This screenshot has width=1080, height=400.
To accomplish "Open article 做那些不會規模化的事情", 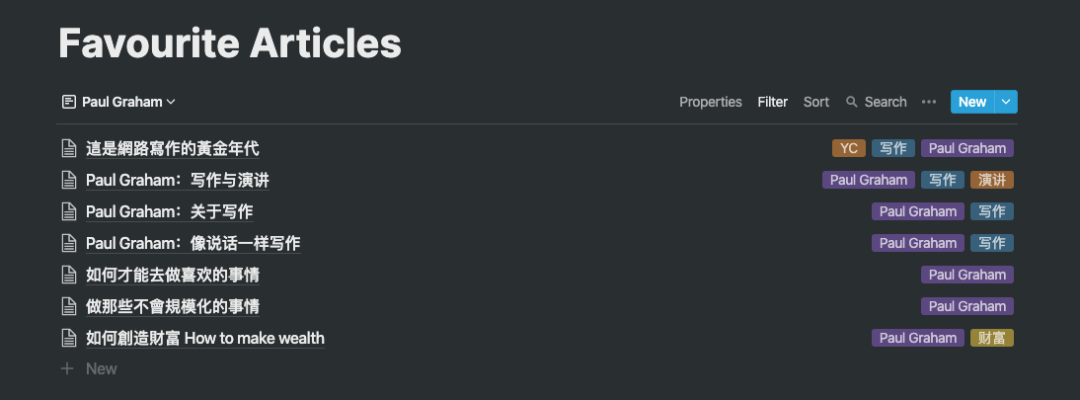I will point(172,306).
